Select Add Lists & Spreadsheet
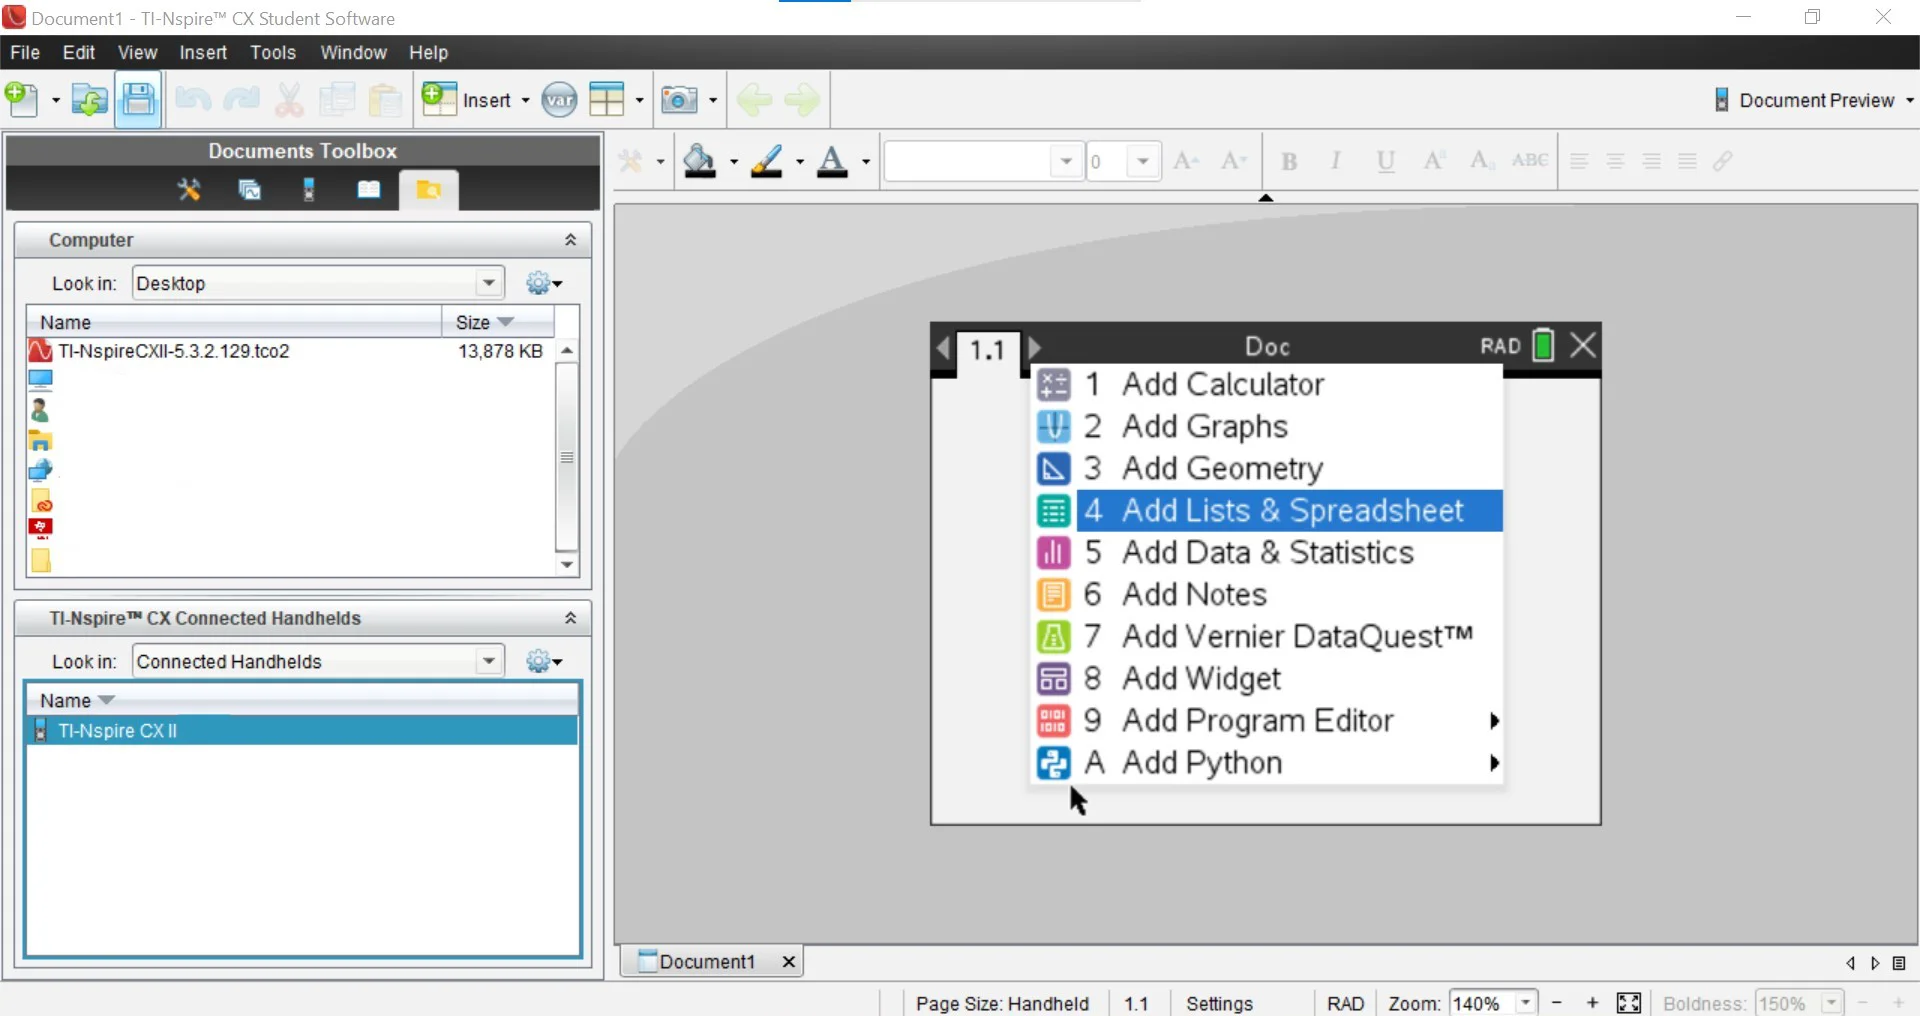The height and width of the screenshot is (1016, 1920). pyautogui.click(x=1290, y=510)
